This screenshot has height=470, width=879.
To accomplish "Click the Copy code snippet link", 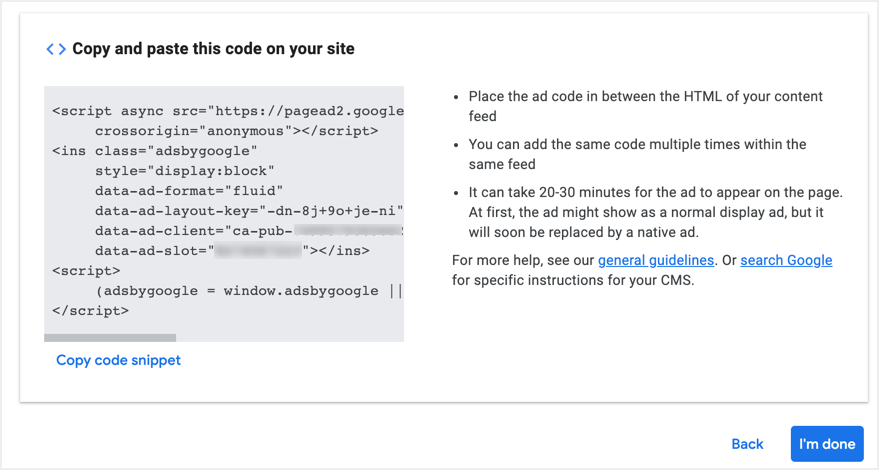I will pyautogui.click(x=118, y=360).
